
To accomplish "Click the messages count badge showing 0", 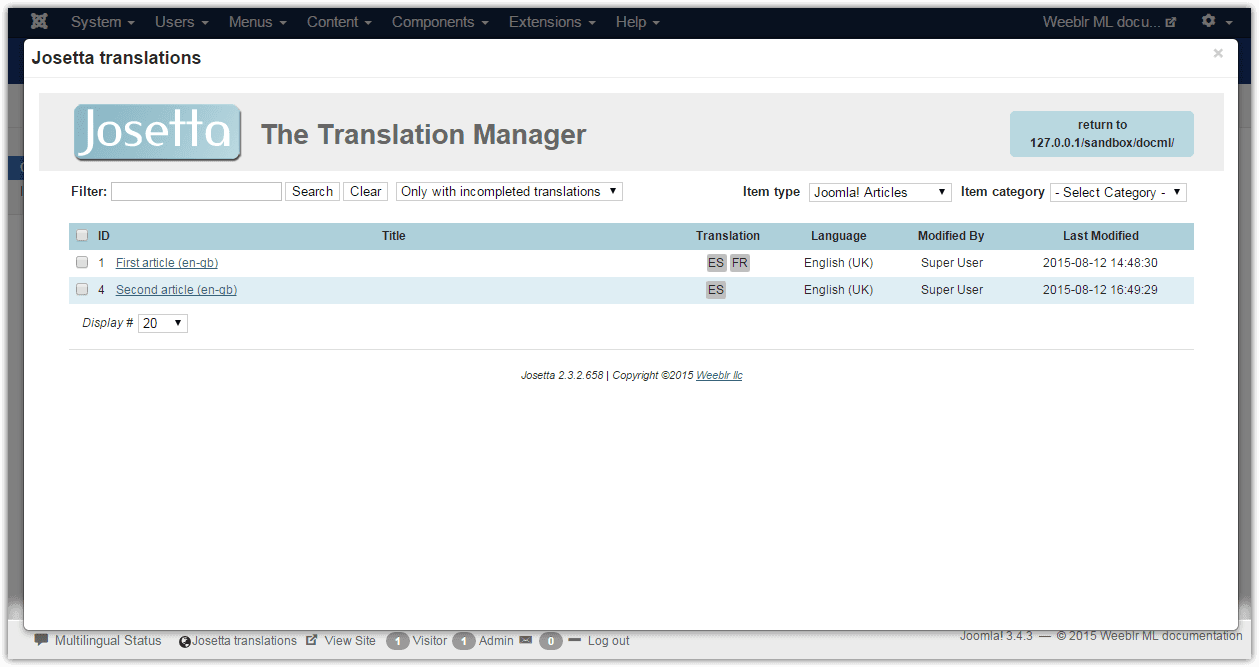I will click(x=550, y=641).
